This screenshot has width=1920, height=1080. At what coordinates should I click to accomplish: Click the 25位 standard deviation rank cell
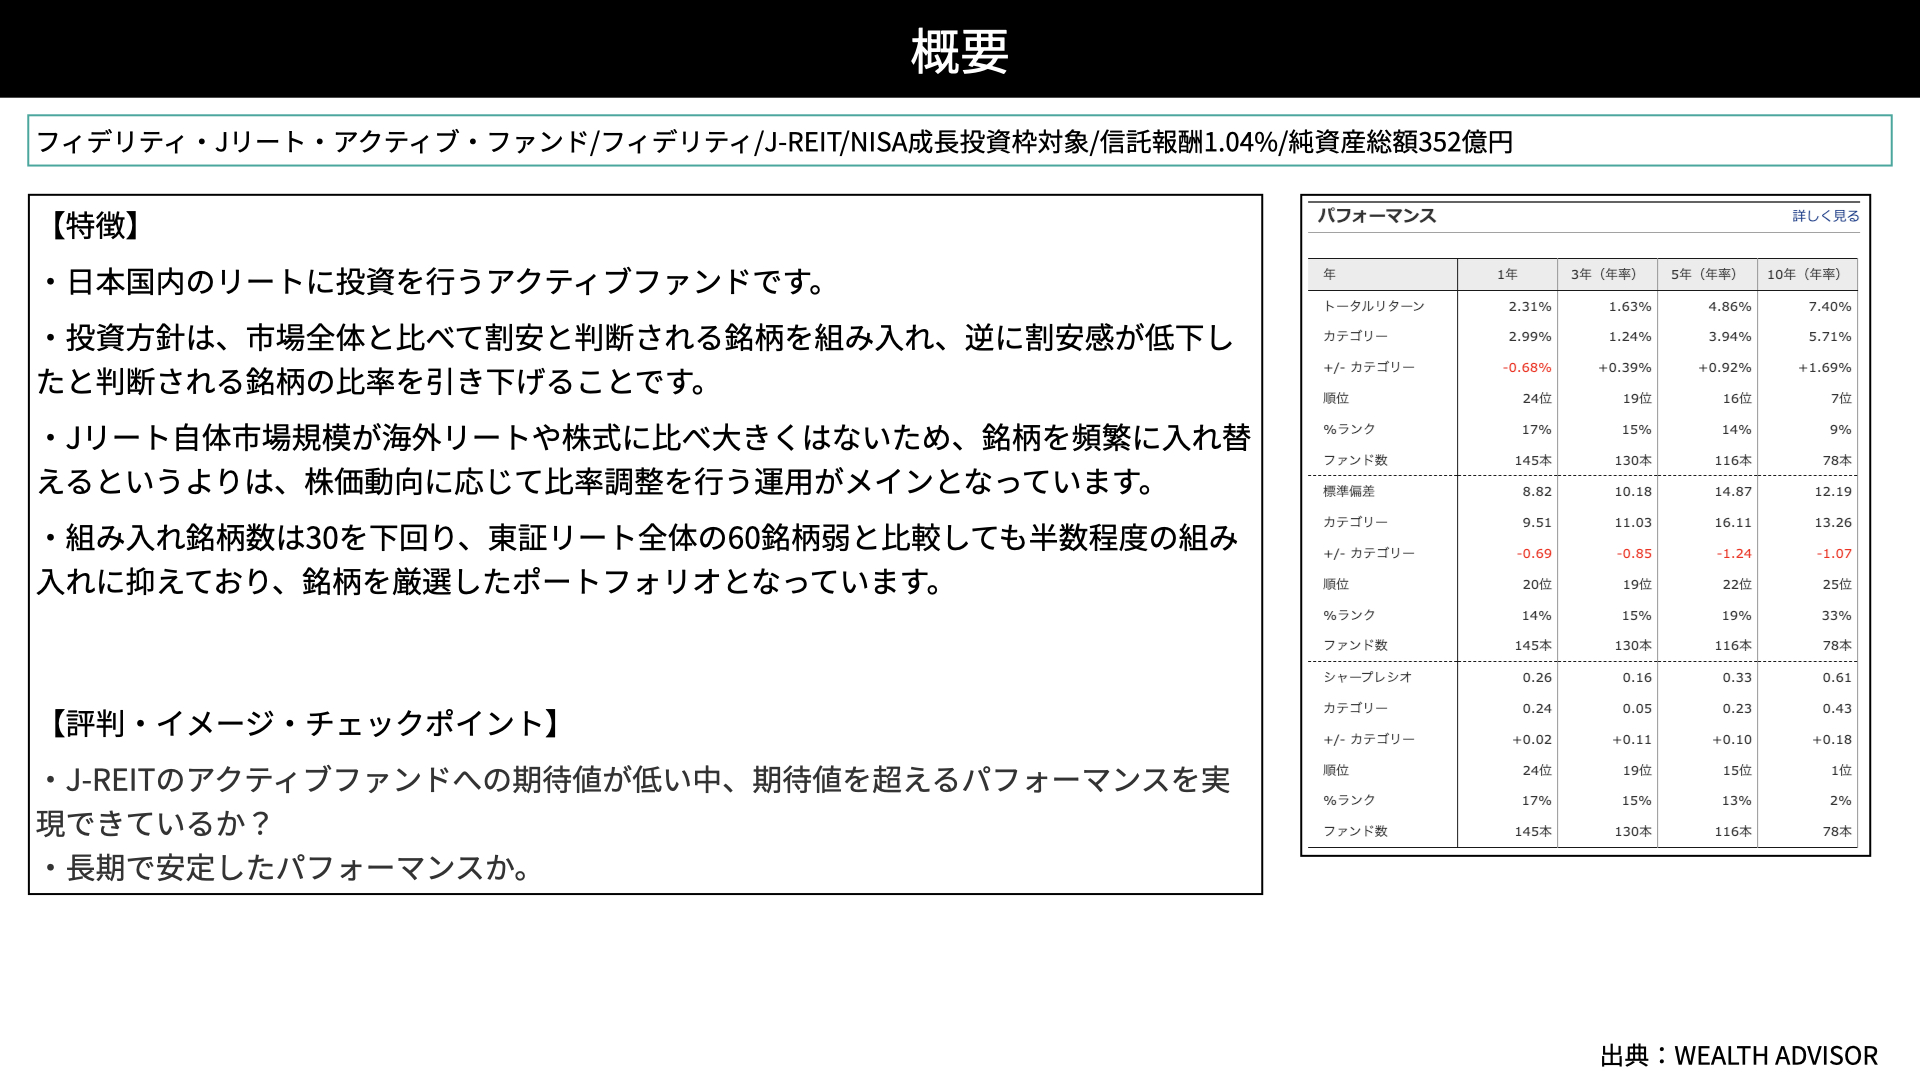coord(1837,584)
